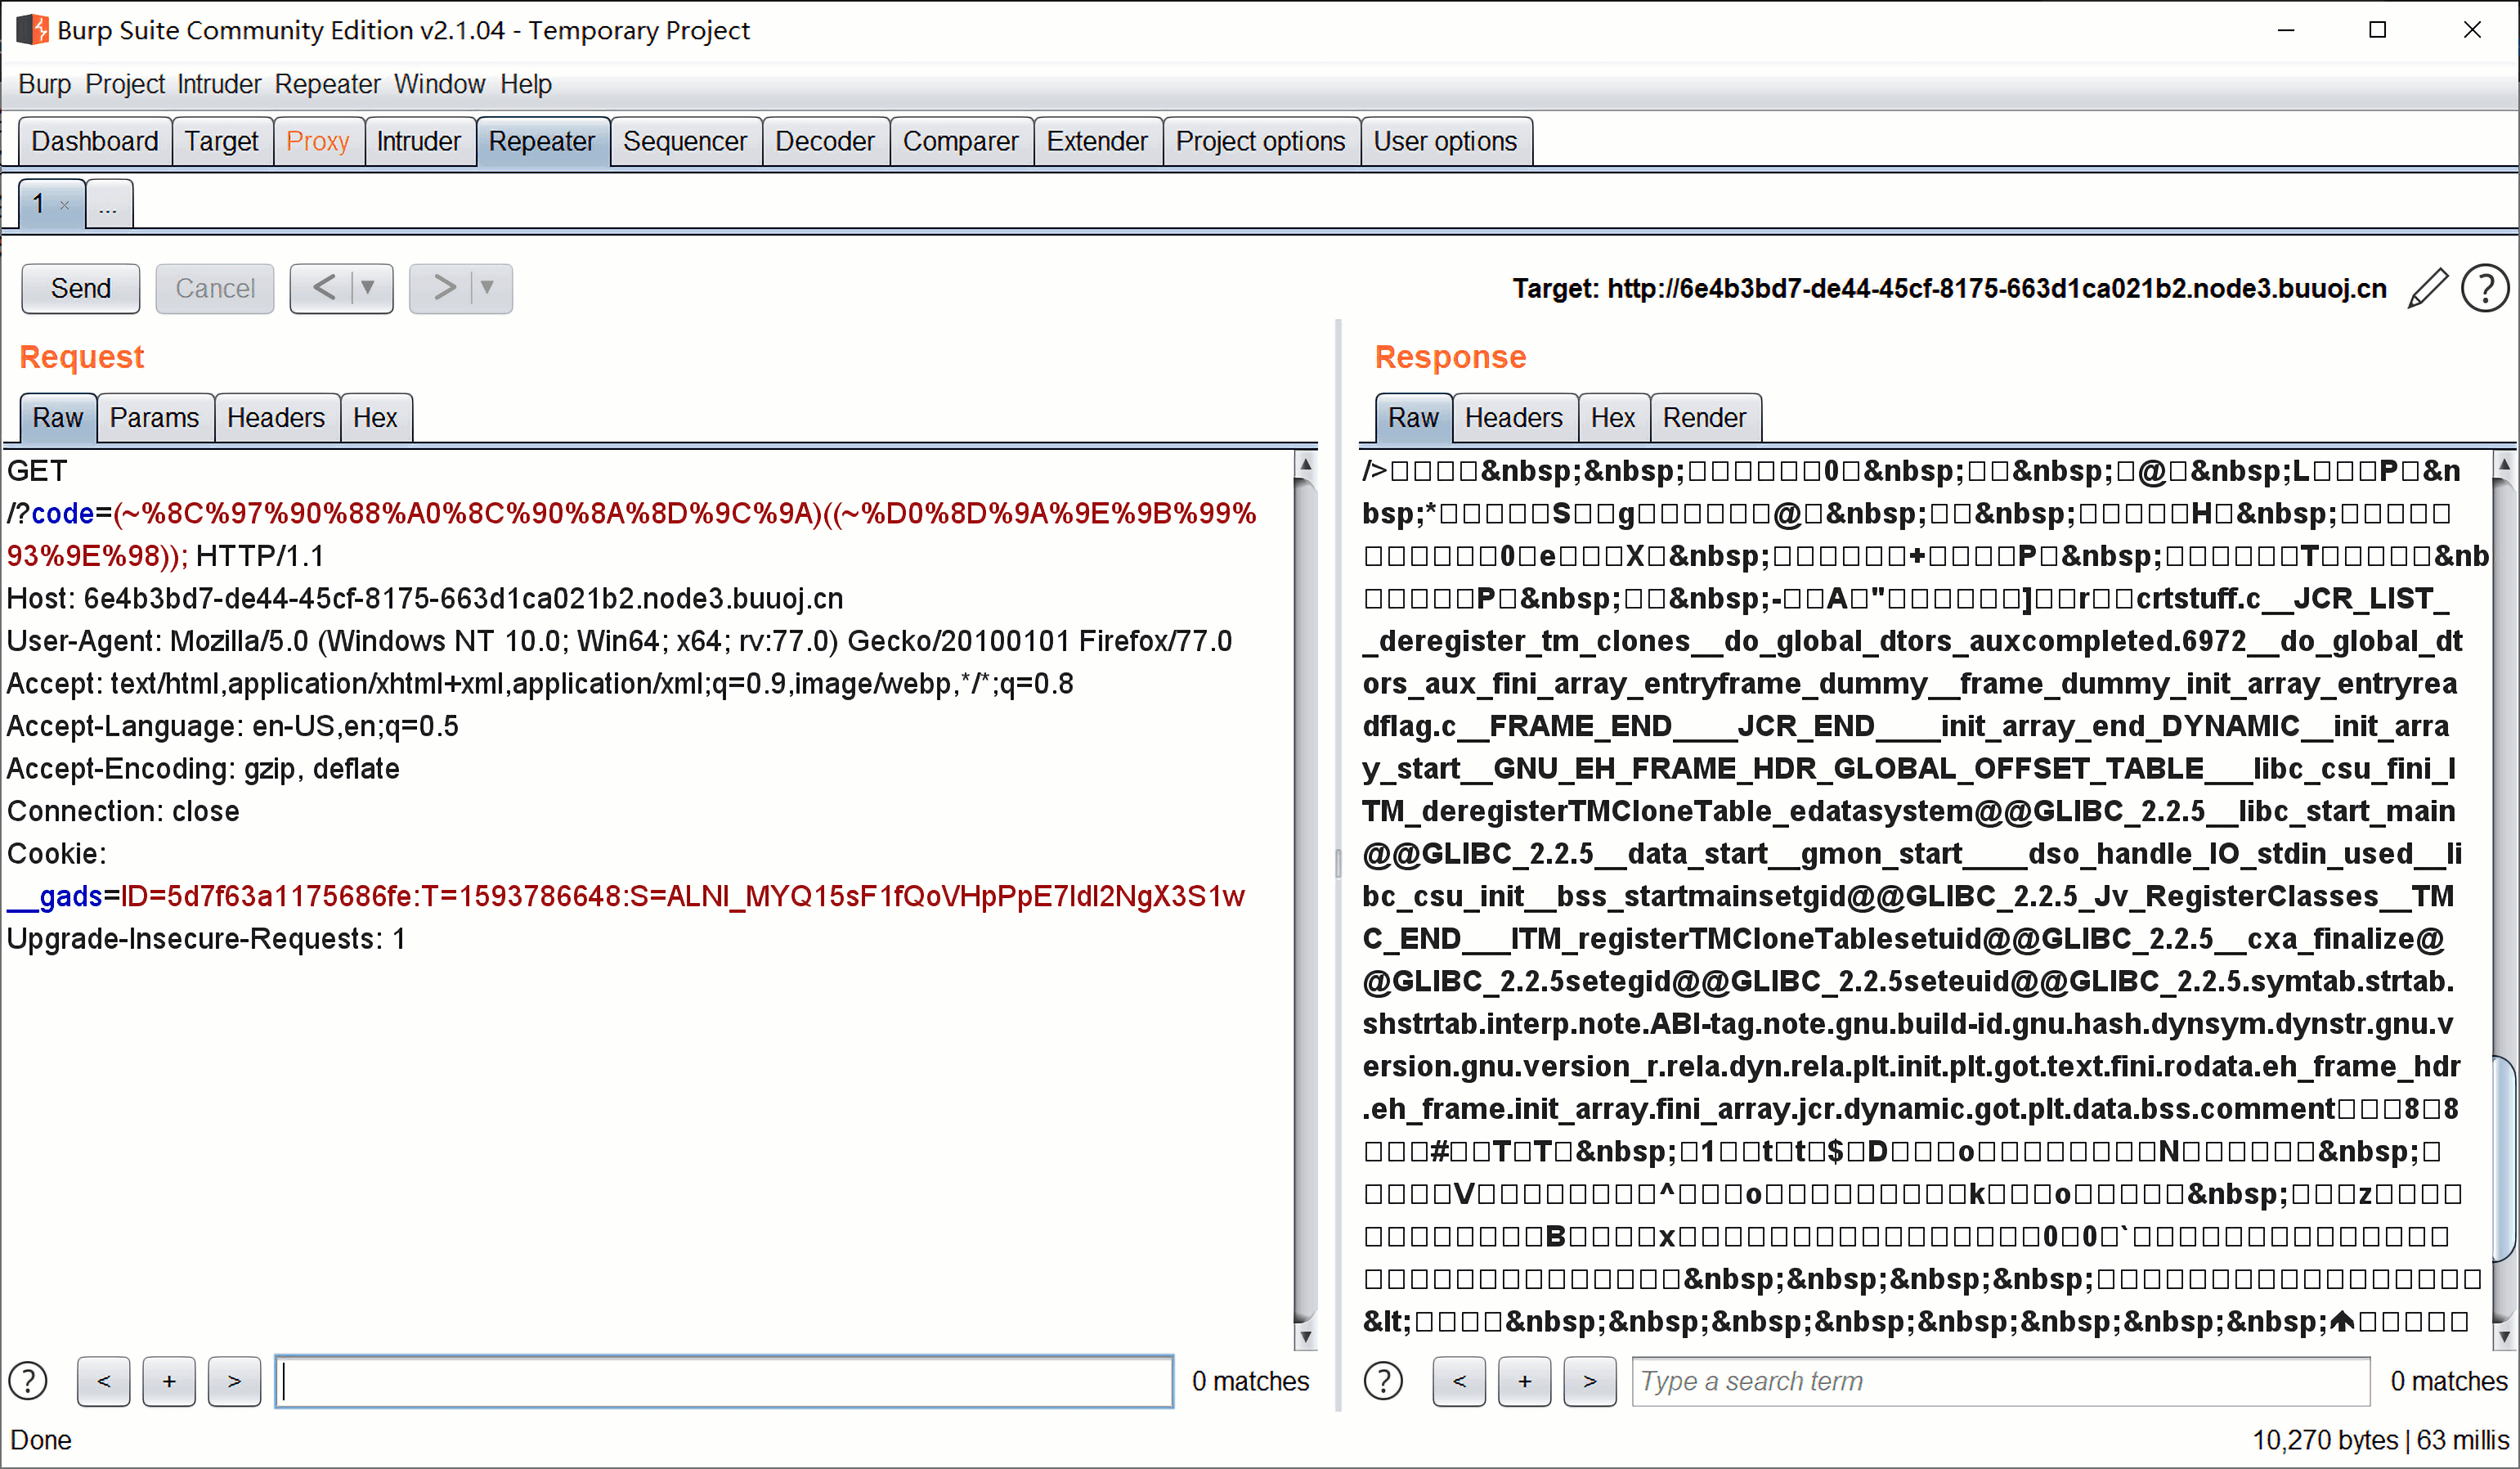This screenshot has width=2520, height=1469.
Task: Select the Repeater tool tab
Action: coord(542,141)
